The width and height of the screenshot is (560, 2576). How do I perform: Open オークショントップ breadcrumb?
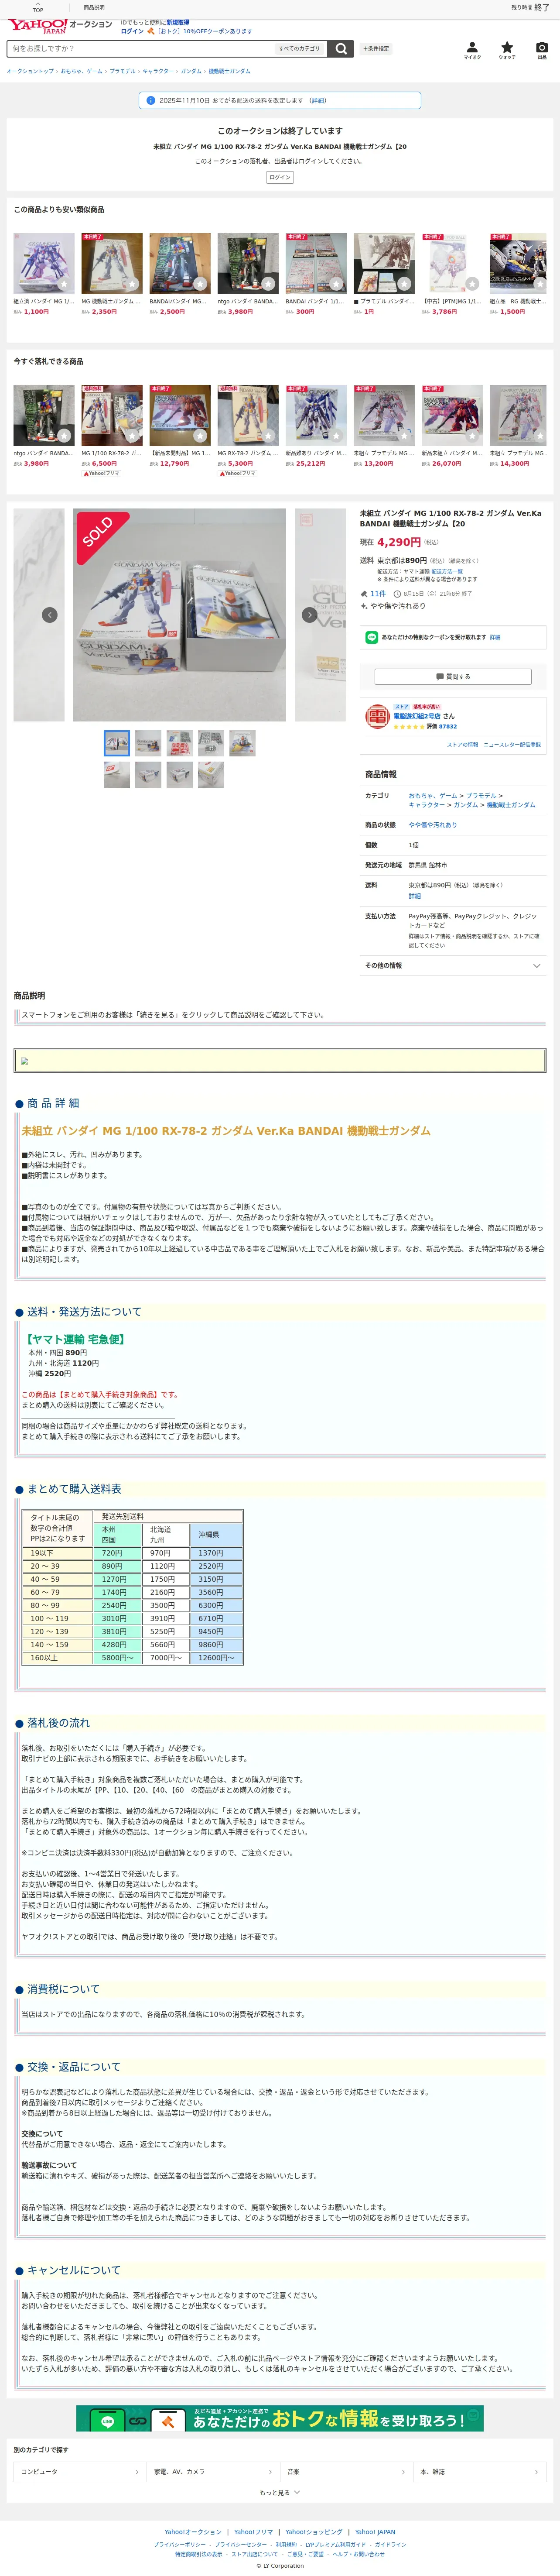(x=30, y=71)
